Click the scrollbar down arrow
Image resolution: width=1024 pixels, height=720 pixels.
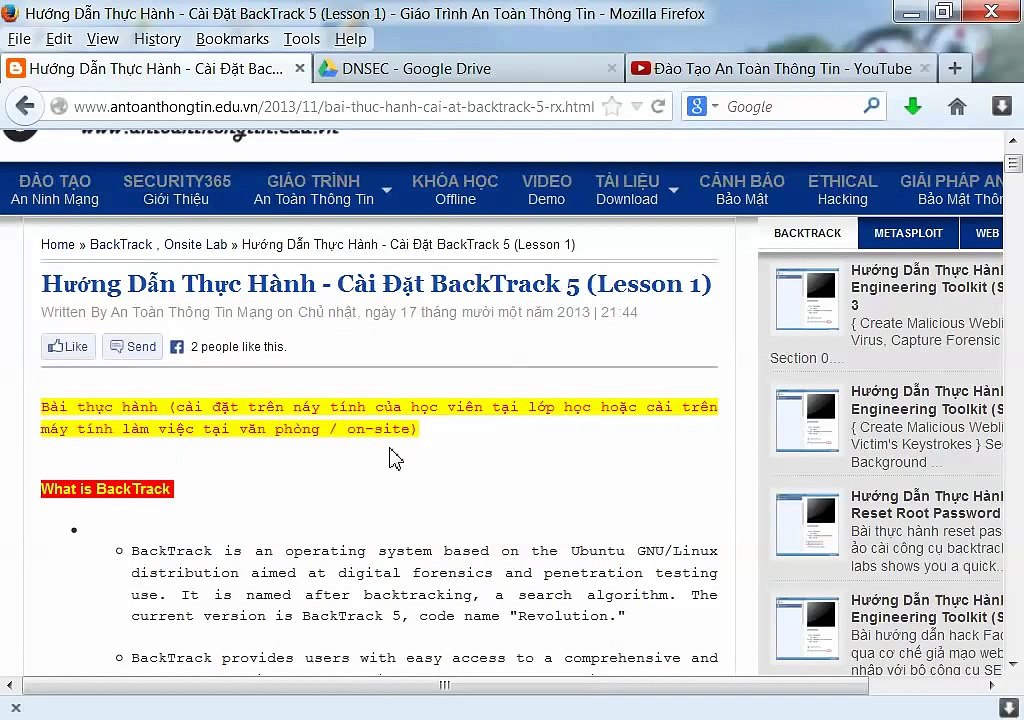click(x=1013, y=664)
